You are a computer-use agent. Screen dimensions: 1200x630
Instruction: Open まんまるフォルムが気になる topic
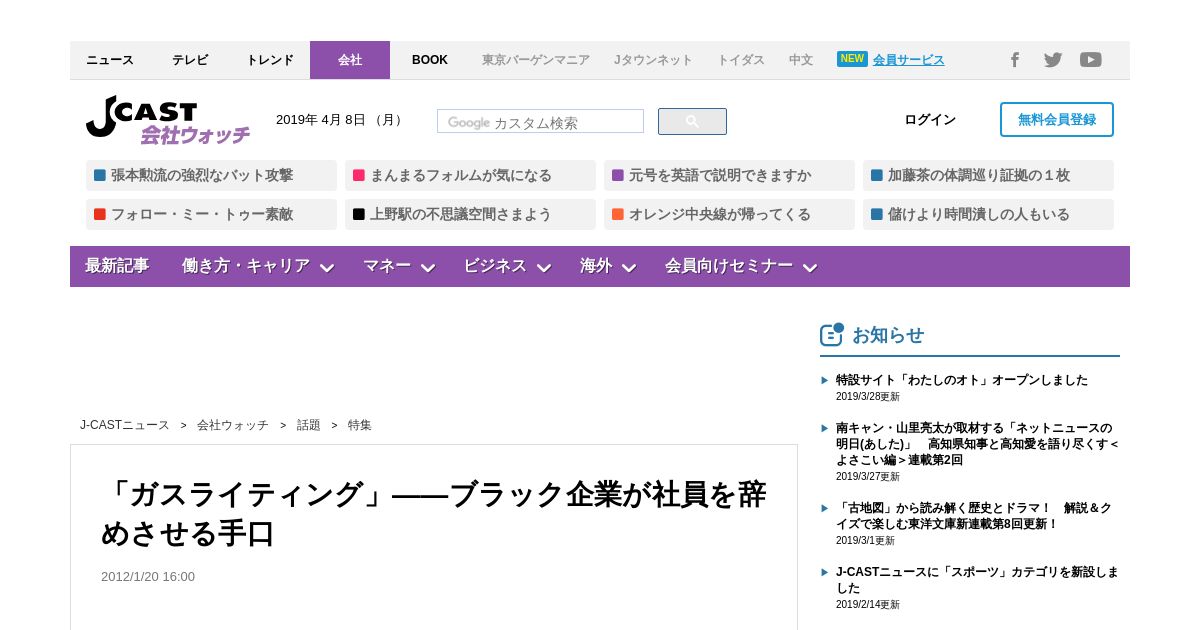(470, 175)
